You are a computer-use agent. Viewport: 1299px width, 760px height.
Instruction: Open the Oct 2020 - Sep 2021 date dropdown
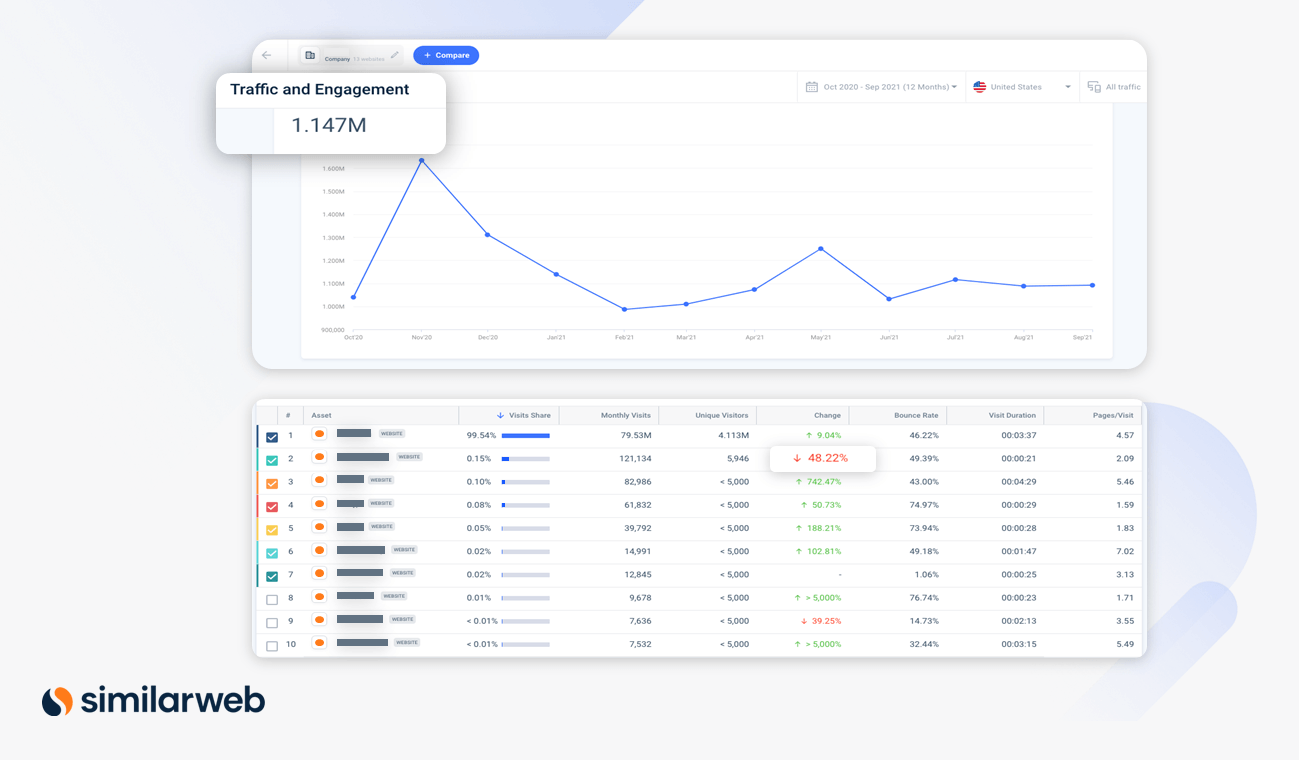pos(881,87)
